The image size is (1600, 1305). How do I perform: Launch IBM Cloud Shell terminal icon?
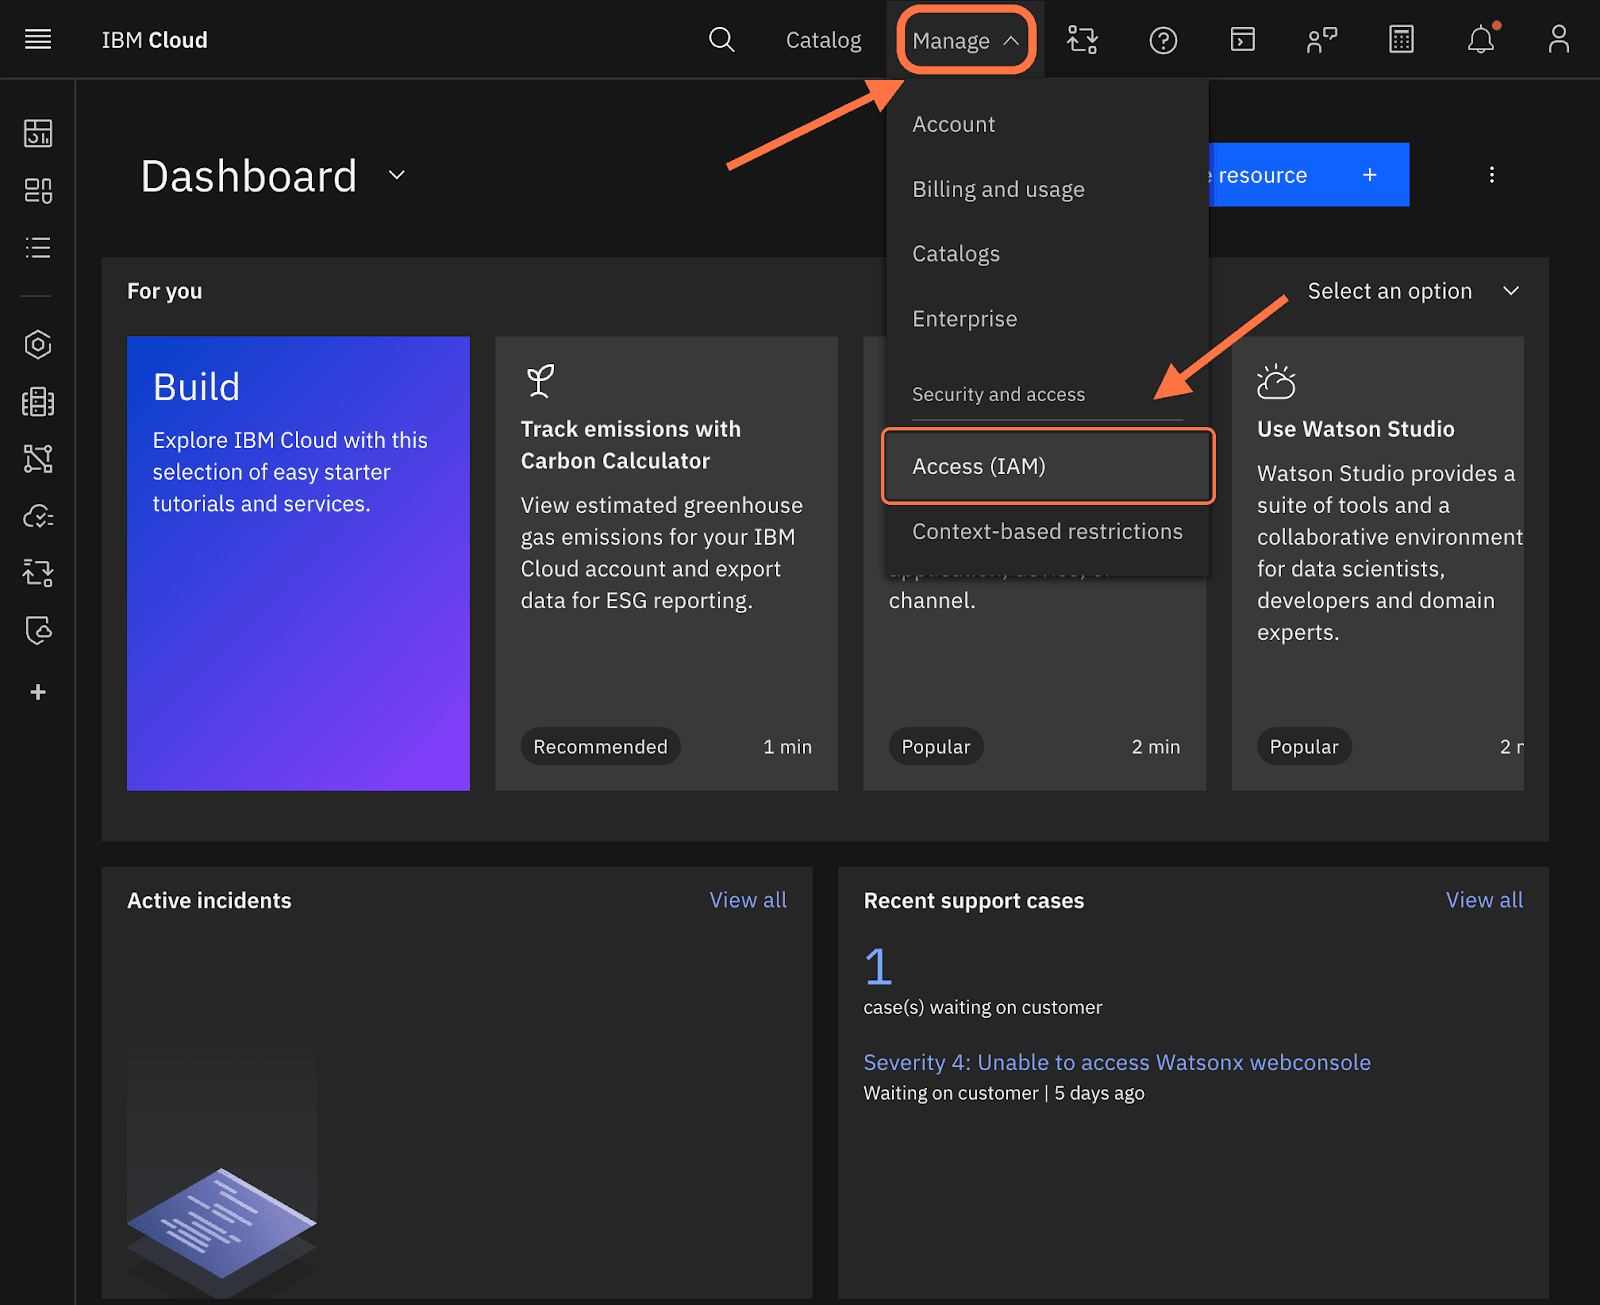1242,40
